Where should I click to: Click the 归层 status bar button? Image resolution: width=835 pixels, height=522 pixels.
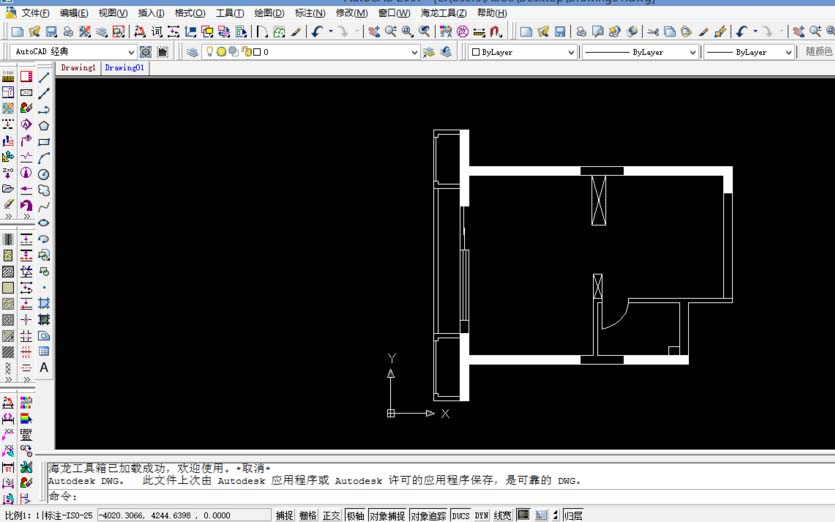click(572, 515)
